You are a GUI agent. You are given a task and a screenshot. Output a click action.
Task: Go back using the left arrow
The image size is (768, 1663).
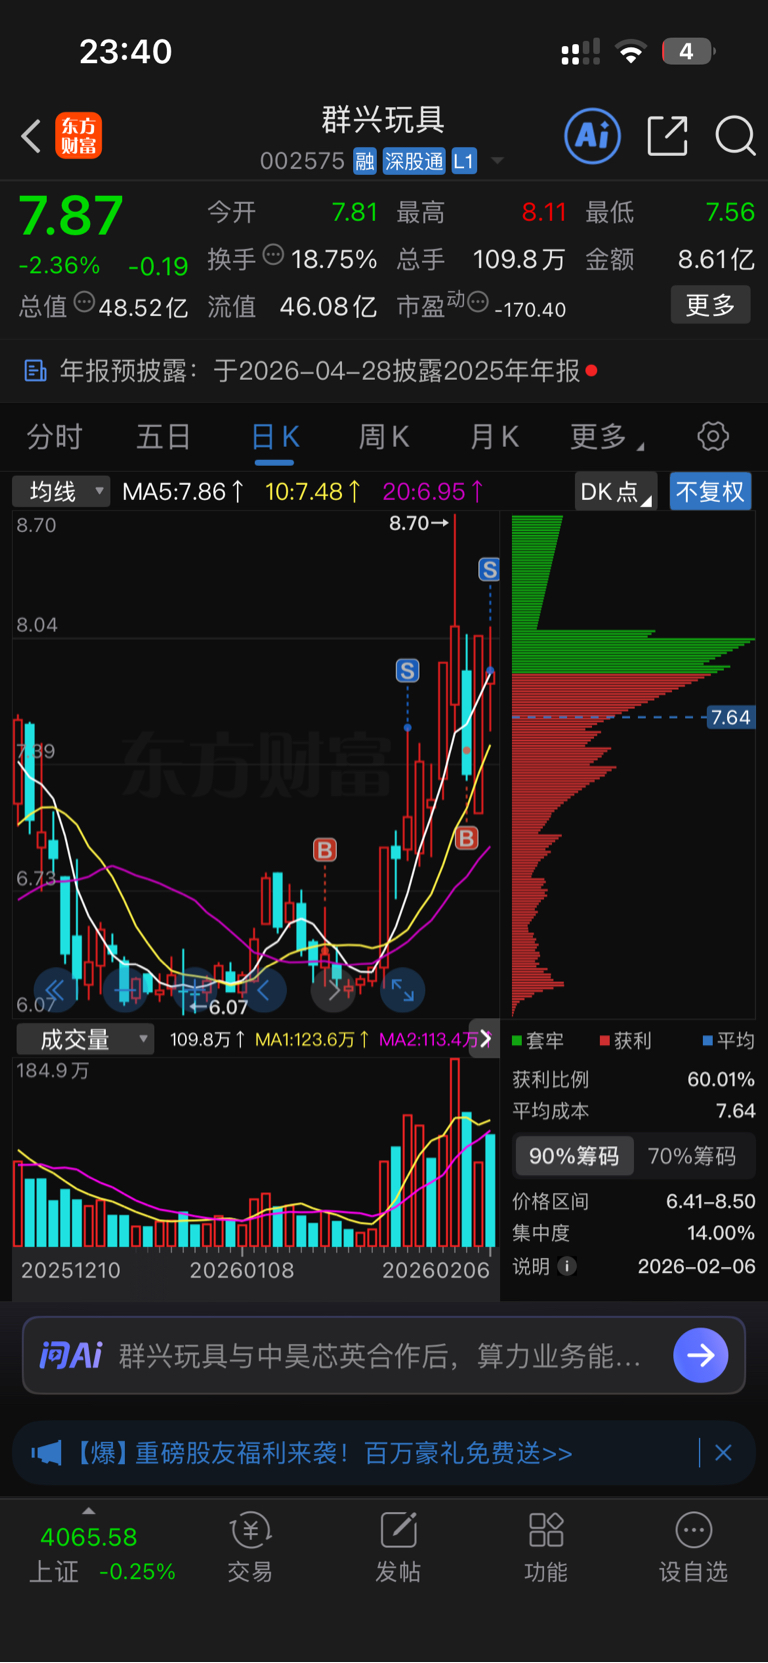coord(31,136)
